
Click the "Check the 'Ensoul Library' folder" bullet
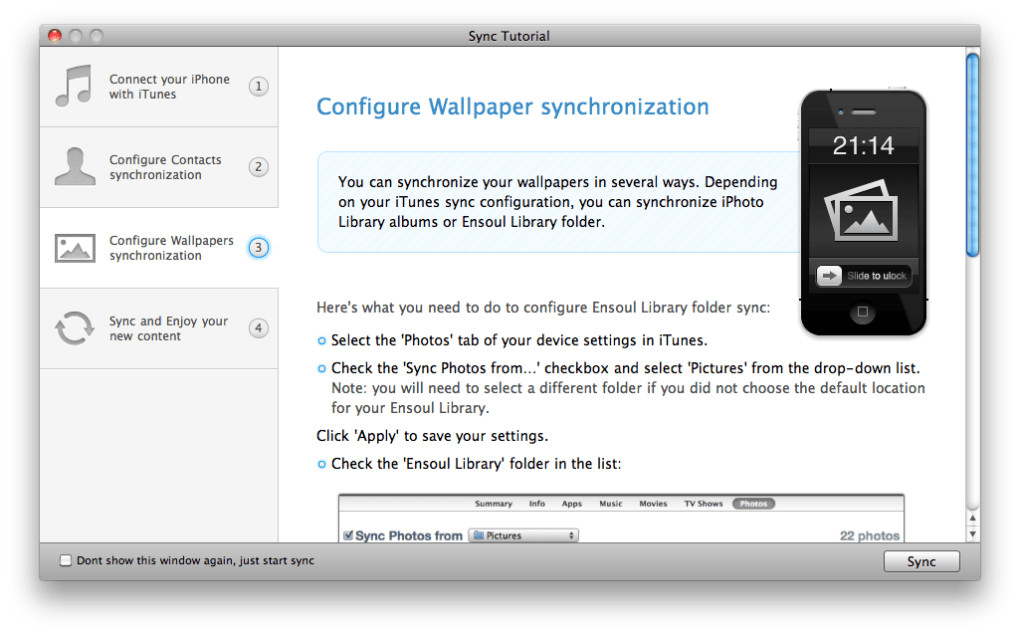pos(476,464)
